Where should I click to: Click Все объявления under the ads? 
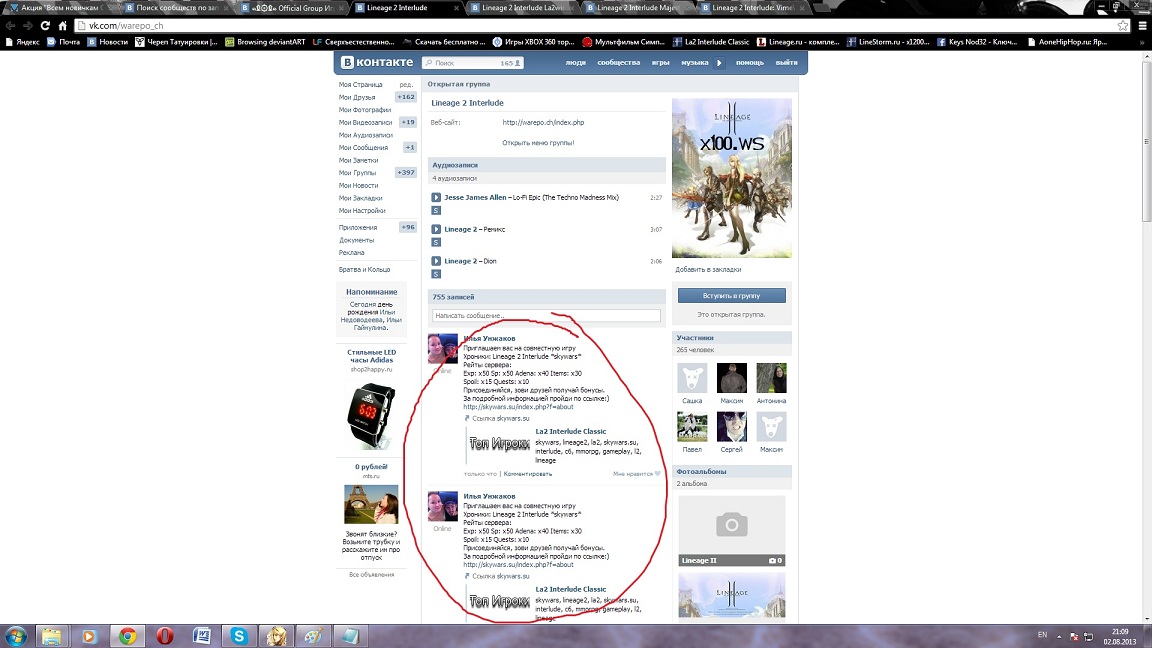[x=371, y=575]
